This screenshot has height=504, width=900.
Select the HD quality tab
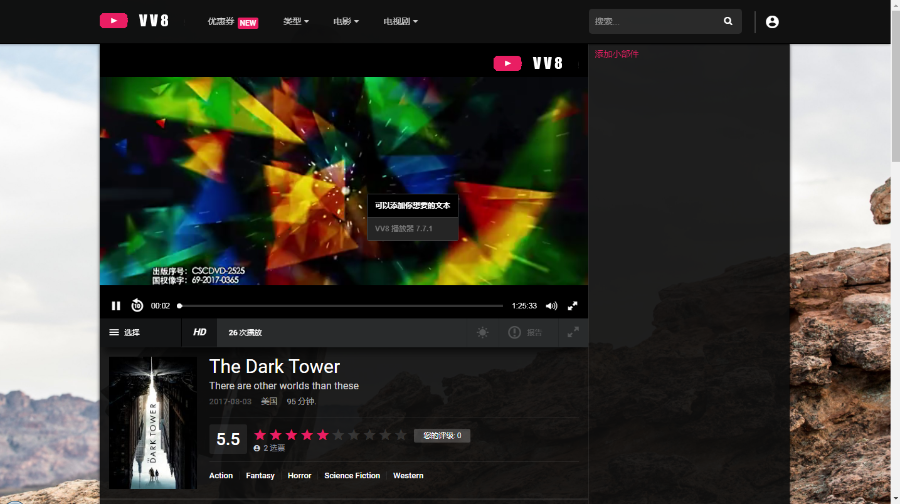click(x=199, y=332)
